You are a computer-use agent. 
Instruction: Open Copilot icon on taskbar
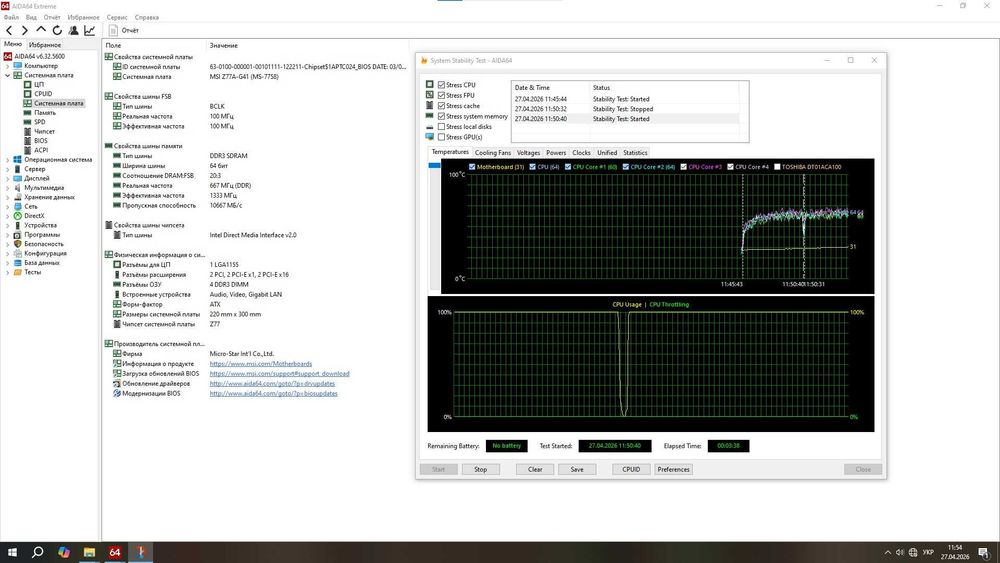(64, 552)
